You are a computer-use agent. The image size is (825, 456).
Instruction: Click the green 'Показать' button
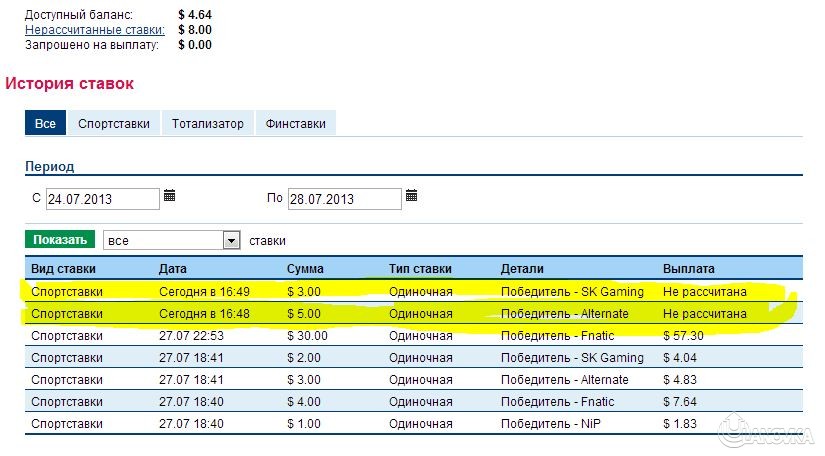(60, 239)
